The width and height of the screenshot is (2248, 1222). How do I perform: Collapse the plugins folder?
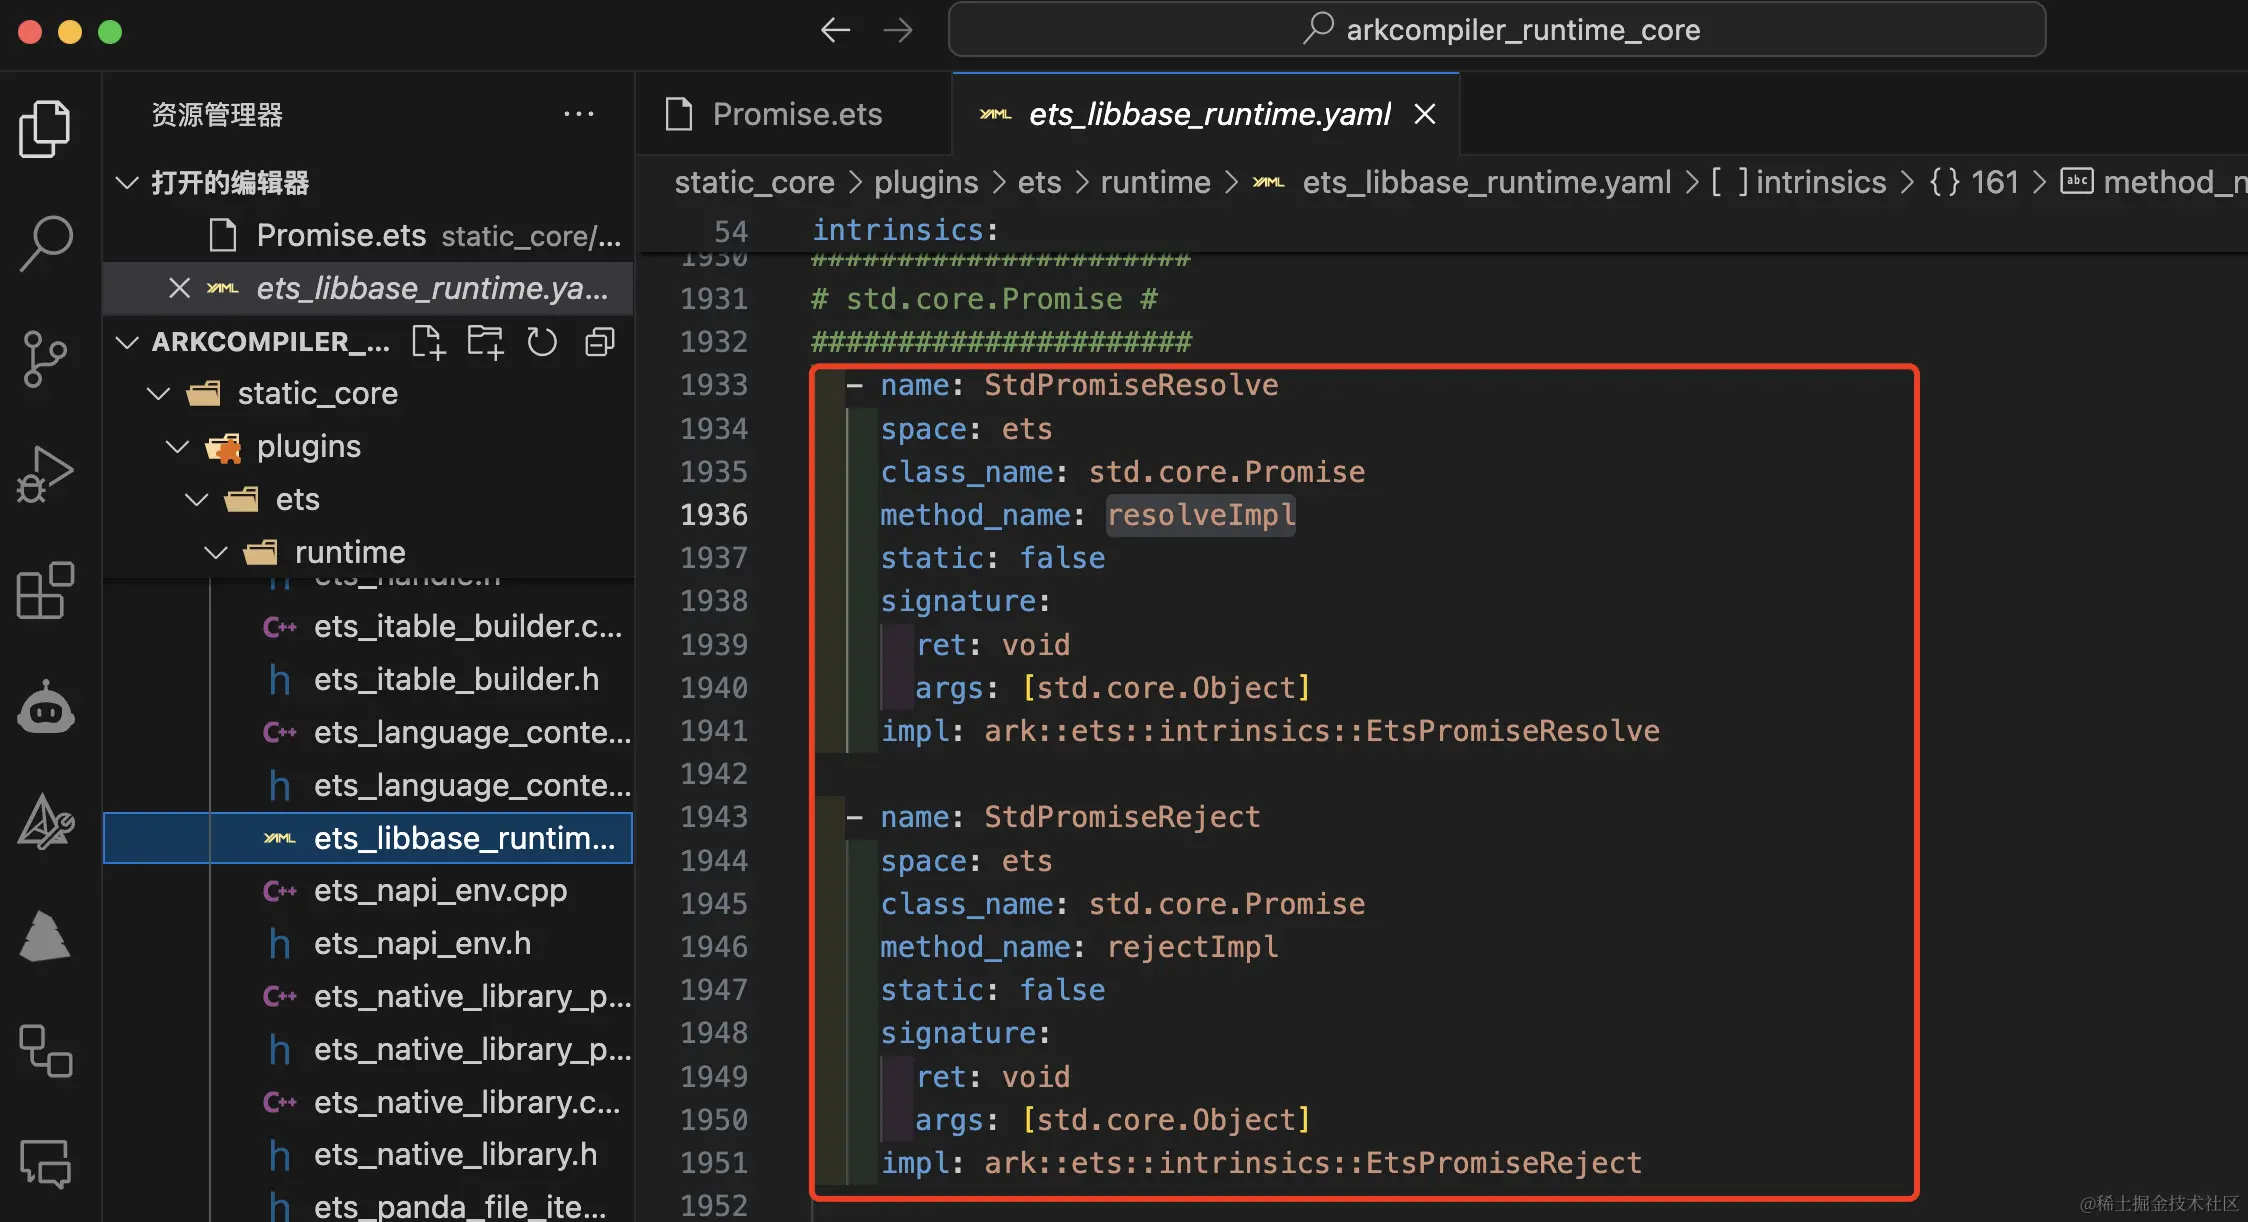177,446
